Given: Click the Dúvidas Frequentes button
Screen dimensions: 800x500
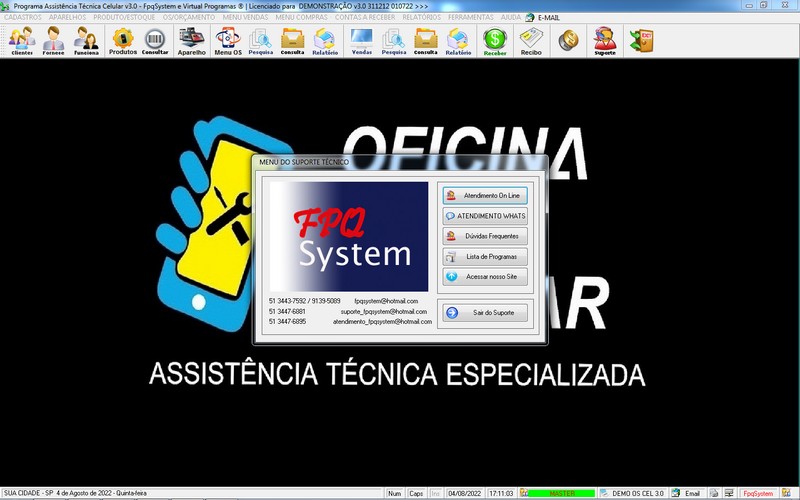Looking at the screenshot, I should (x=485, y=236).
